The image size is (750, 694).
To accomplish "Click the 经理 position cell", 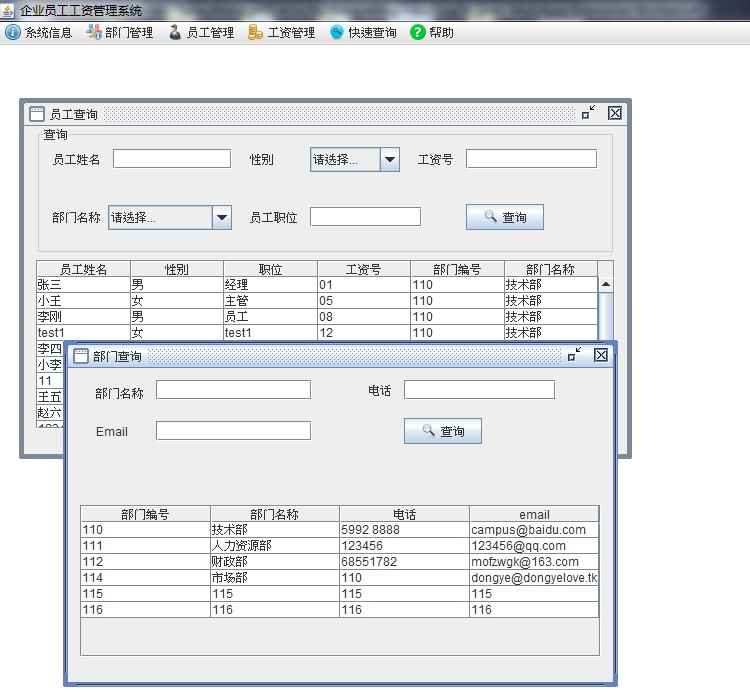I will click(x=270, y=285).
